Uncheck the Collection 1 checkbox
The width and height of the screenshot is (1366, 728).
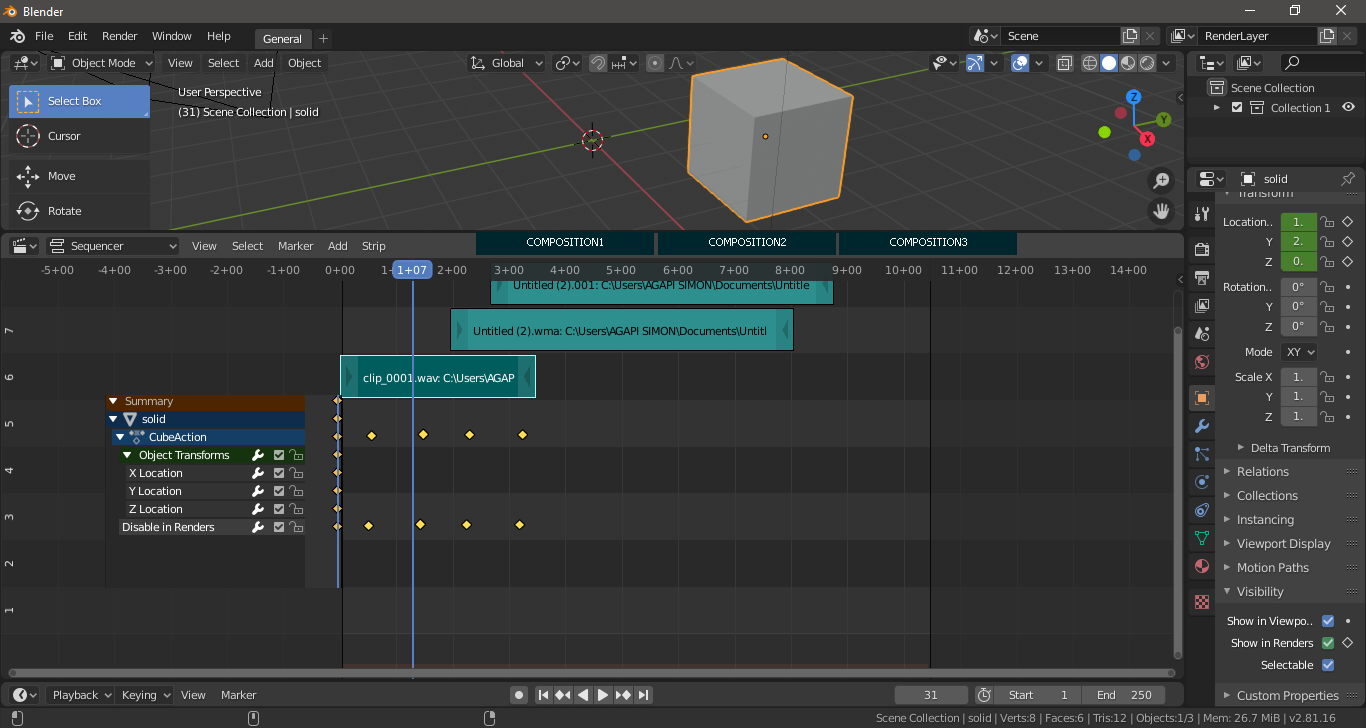tap(1237, 108)
